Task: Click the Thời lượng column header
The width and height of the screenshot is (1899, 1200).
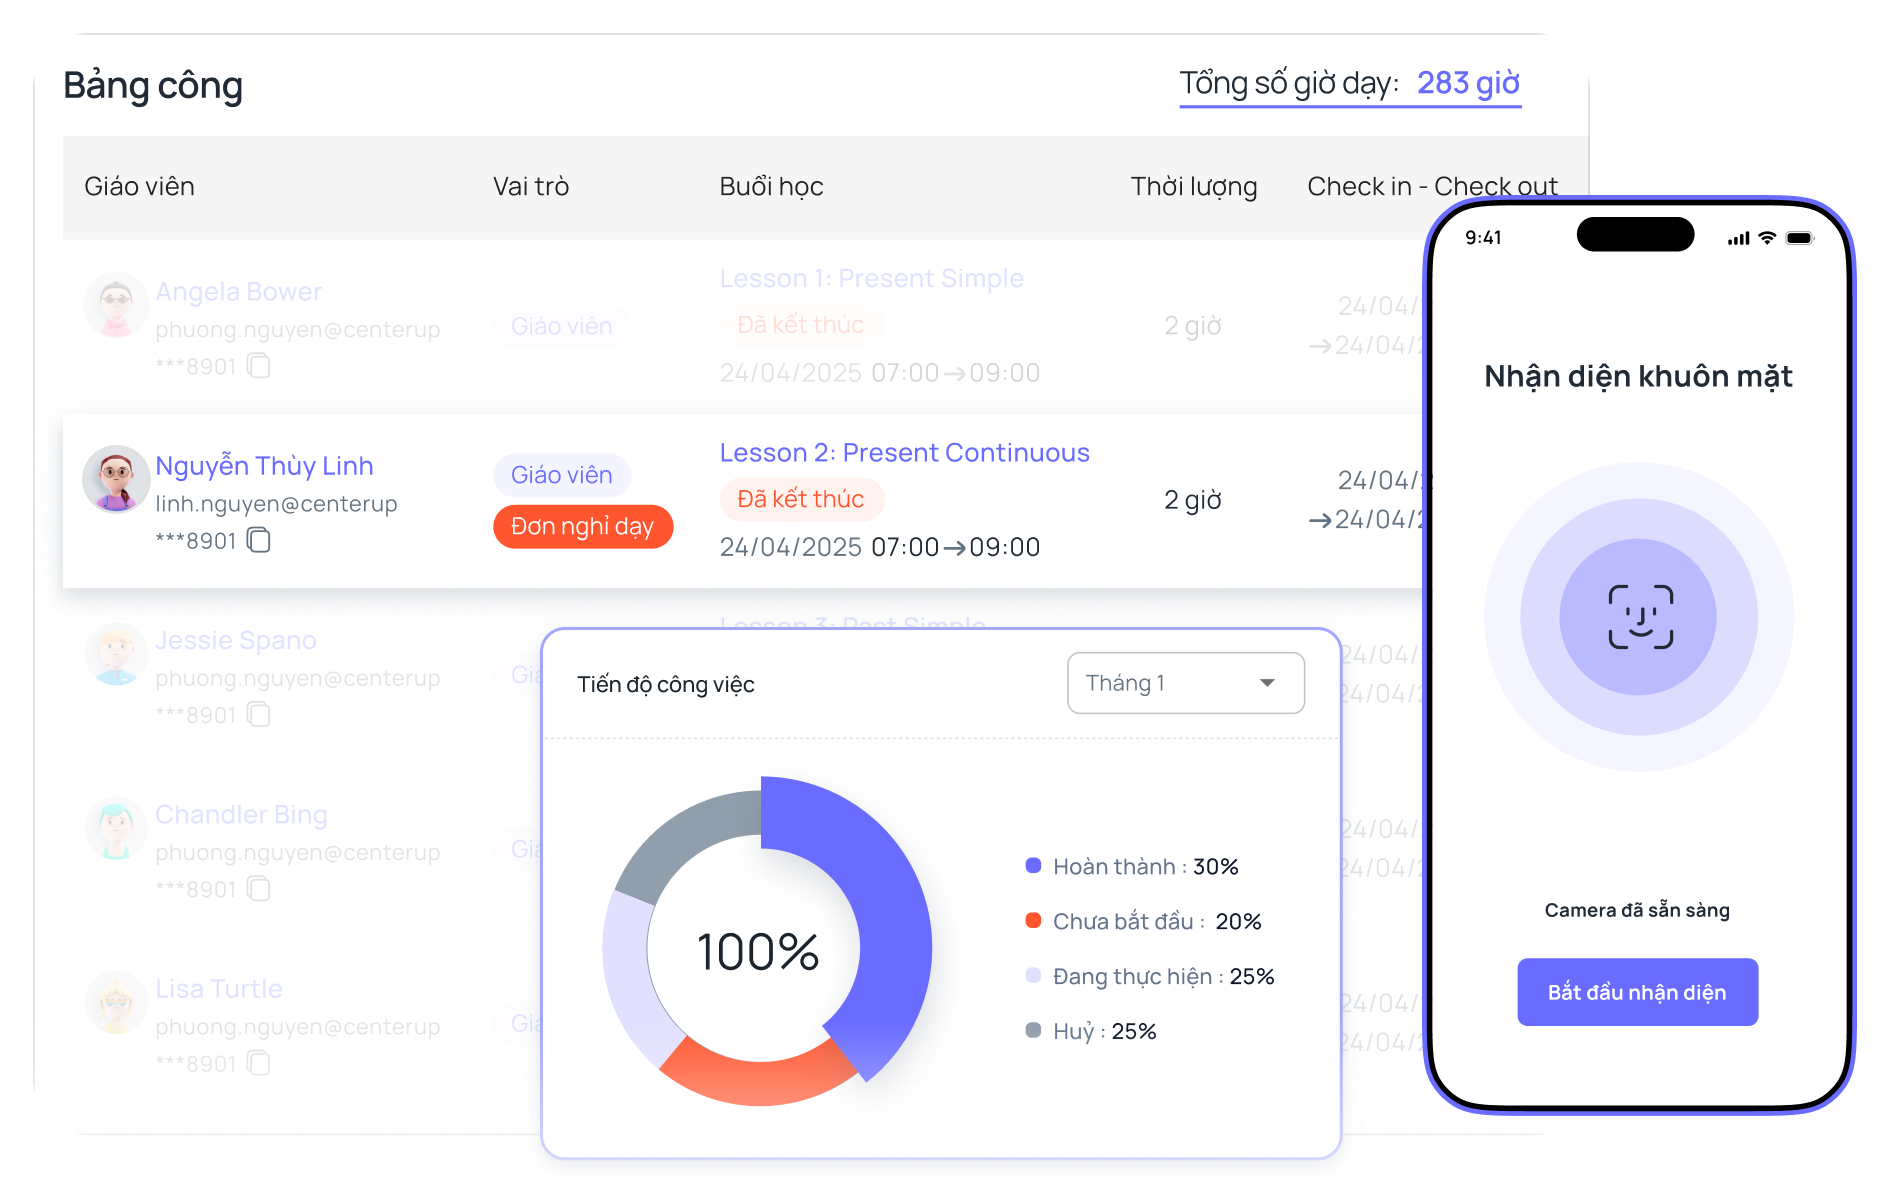Action: pos(1193,187)
